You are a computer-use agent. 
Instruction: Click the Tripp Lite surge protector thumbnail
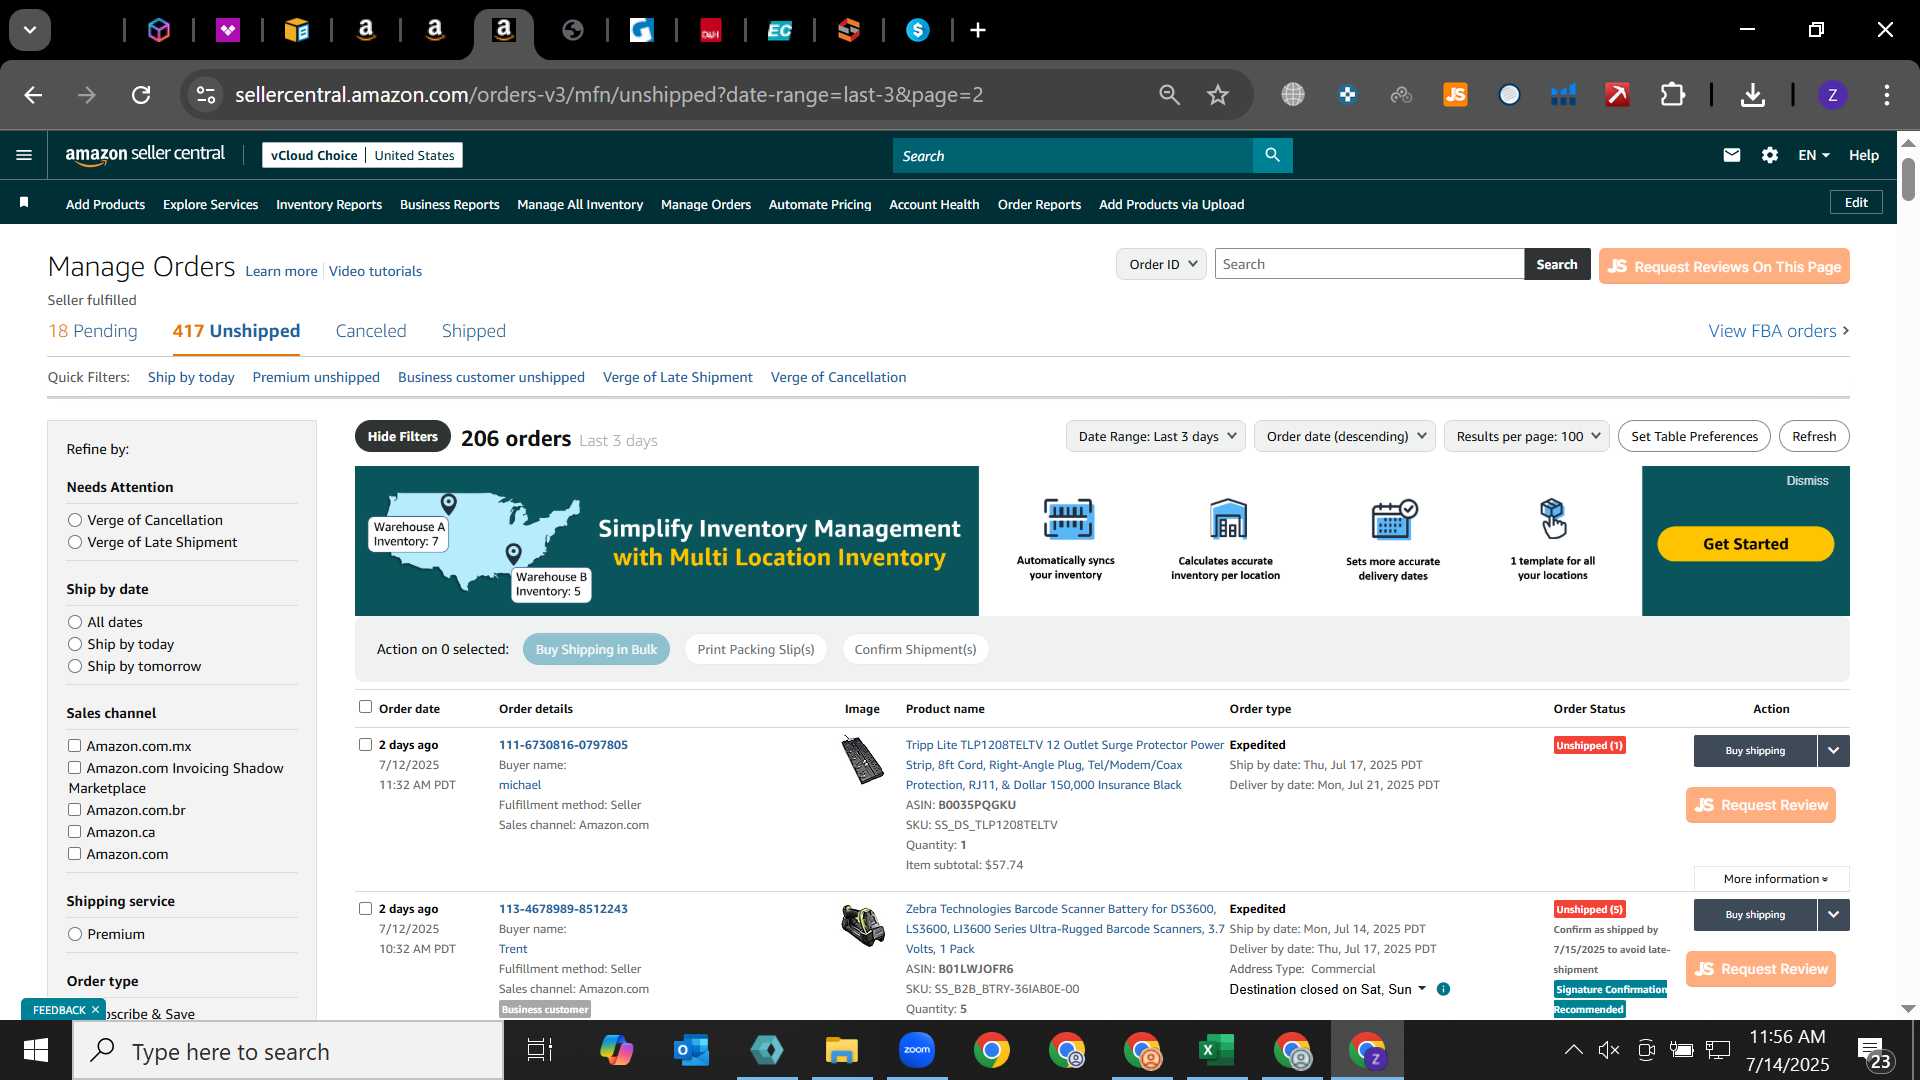[x=862, y=760]
